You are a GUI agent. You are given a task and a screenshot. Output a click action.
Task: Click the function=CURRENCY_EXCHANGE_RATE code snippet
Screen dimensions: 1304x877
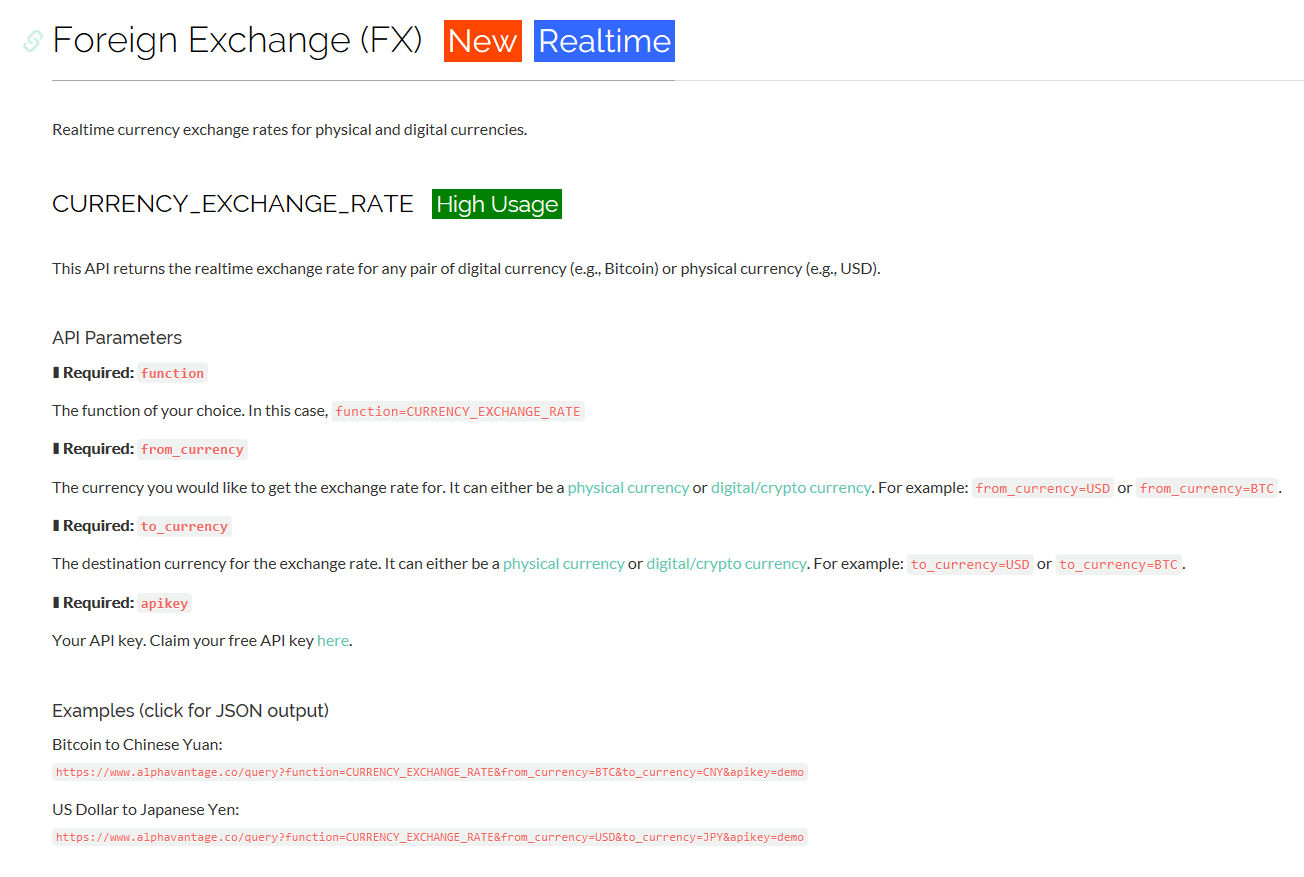point(458,411)
